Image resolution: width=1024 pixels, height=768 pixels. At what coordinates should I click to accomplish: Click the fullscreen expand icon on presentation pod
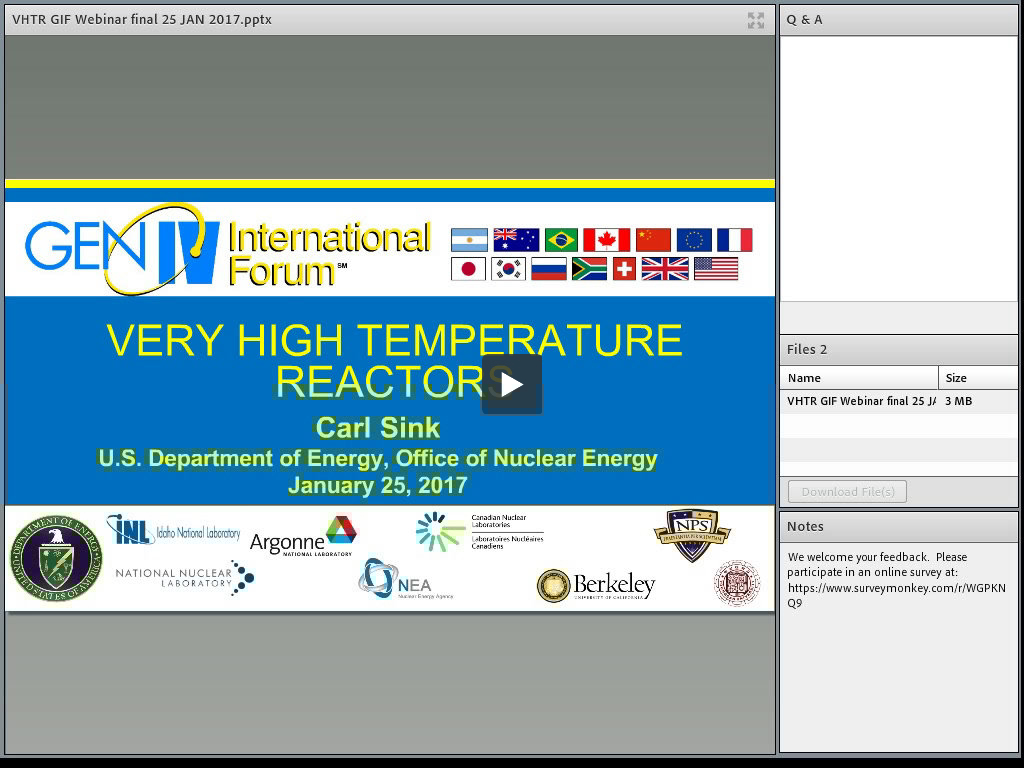[755, 19]
